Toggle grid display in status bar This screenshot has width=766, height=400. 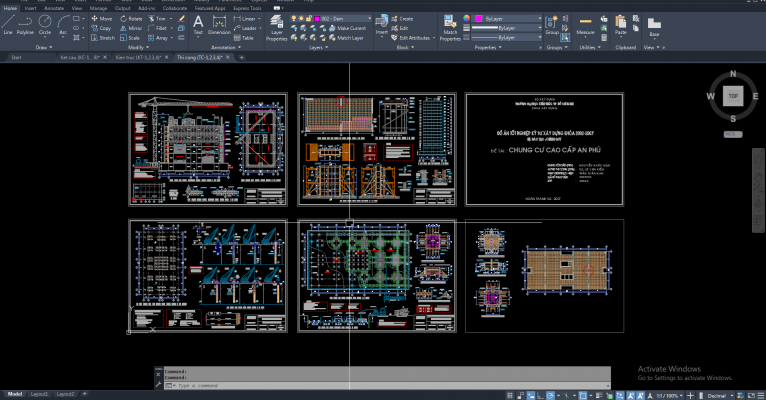[x=512, y=395]
